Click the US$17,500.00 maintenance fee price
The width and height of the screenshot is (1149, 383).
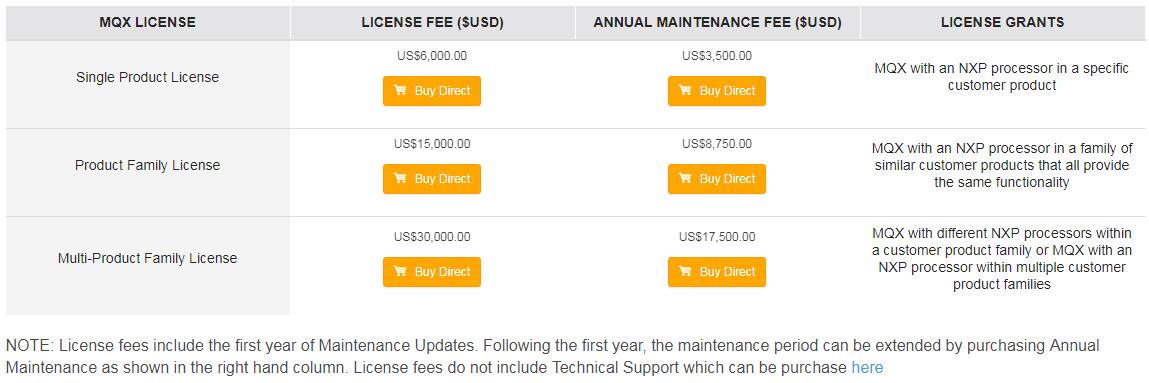[x=717, y=237]
